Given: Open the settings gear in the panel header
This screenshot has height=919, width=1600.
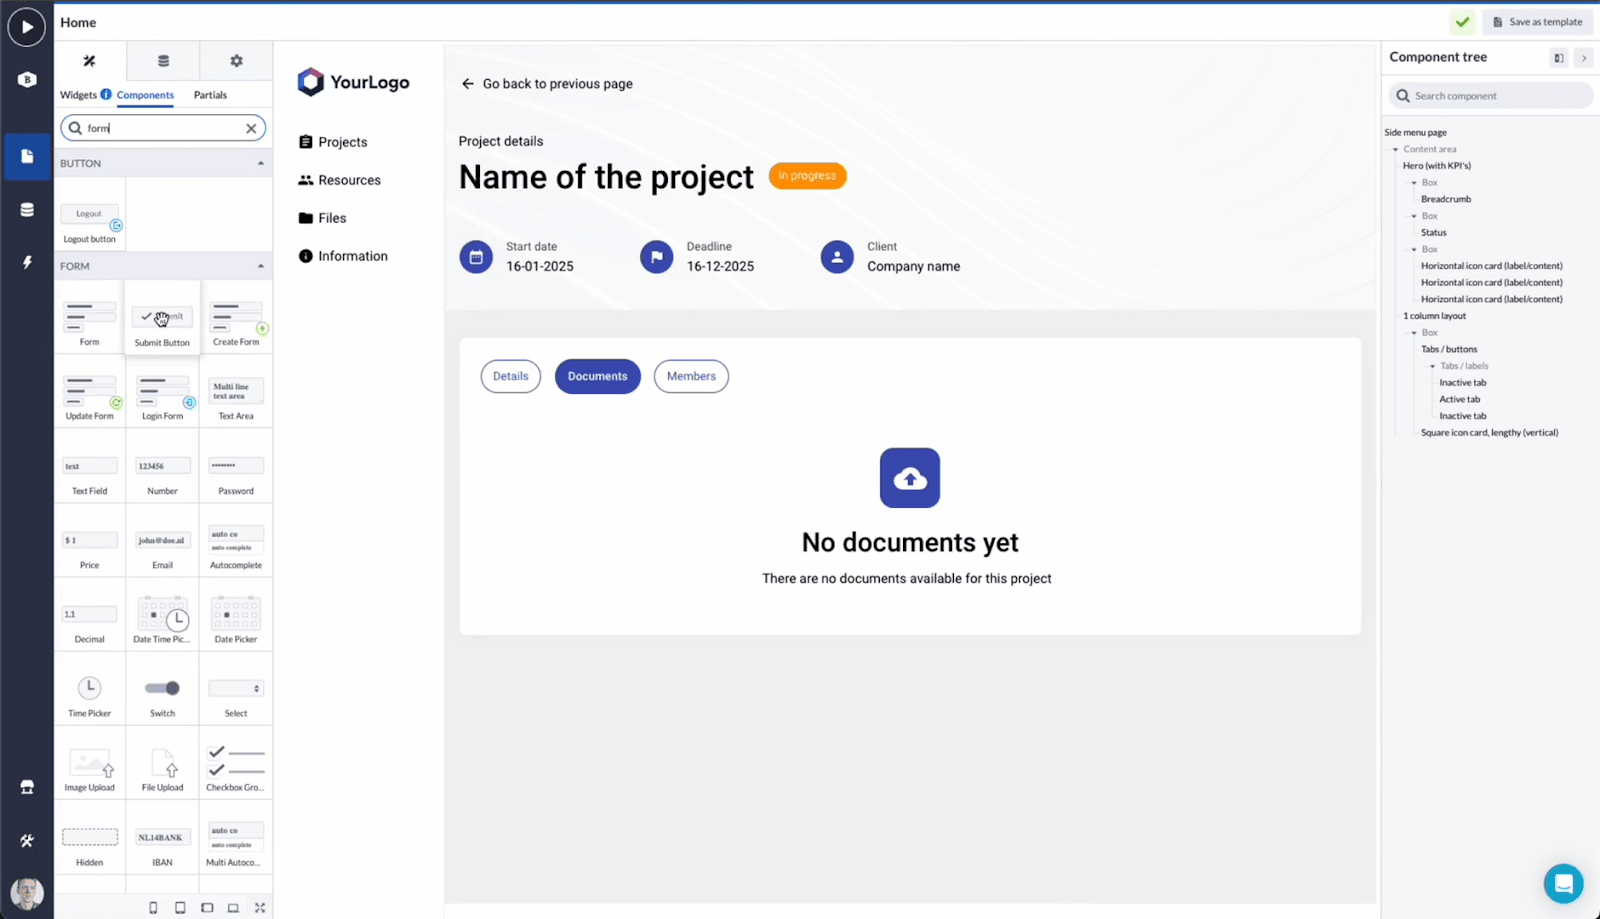Looking at the screenshot, I should pyautogui.click(x=236, y=60).
